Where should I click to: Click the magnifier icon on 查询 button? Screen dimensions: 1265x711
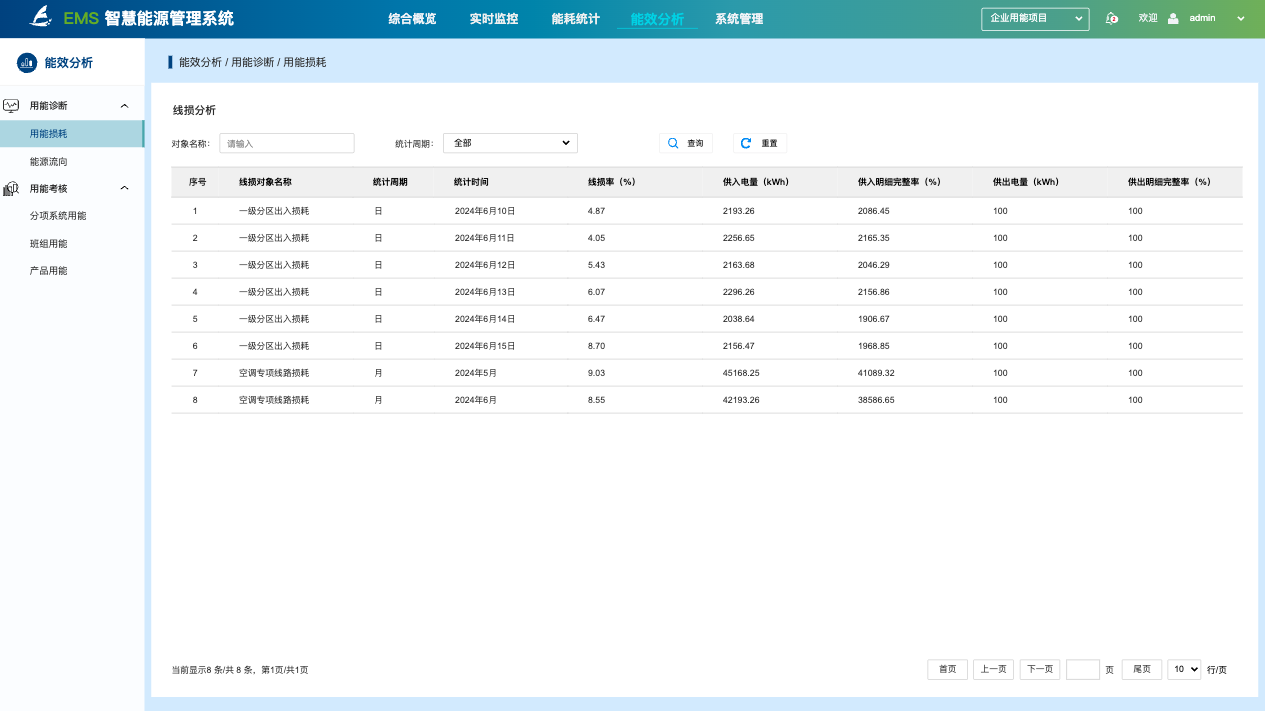[x=674, y=143]
